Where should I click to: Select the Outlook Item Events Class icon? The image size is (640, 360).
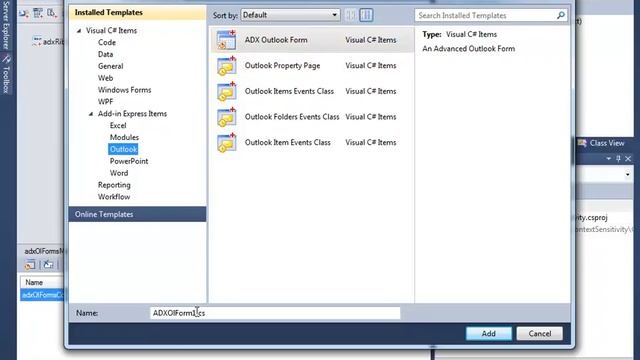coord(227,143)
